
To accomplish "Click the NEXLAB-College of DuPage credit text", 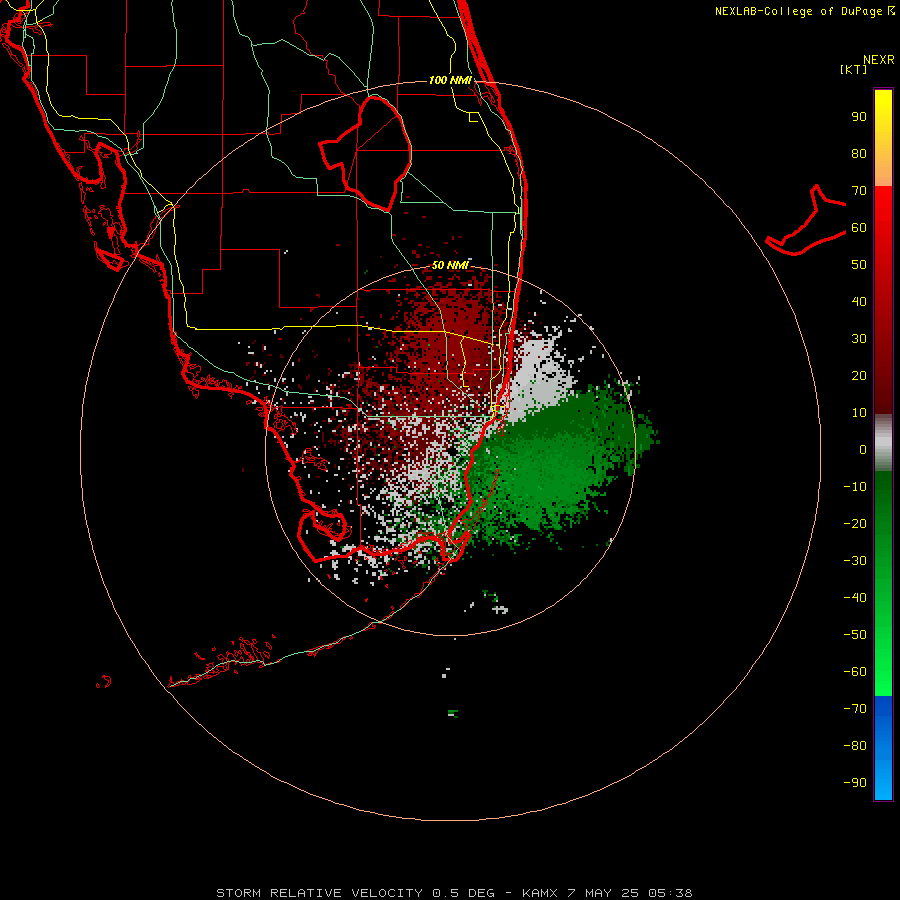I will pos(805,11).
